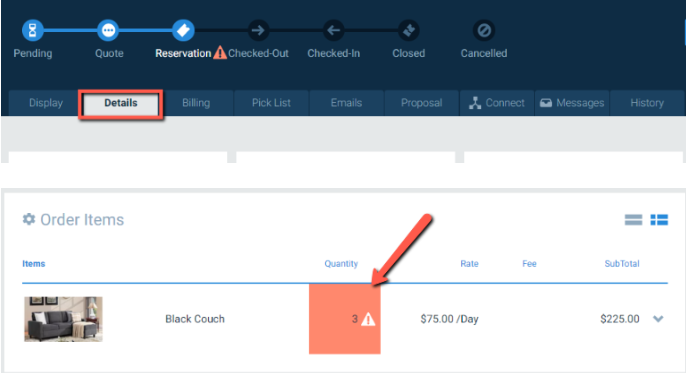Image resolution: width=687 pixels, height=373 pixels.
Task: View the History tab
Action: (x=647, y=103)
